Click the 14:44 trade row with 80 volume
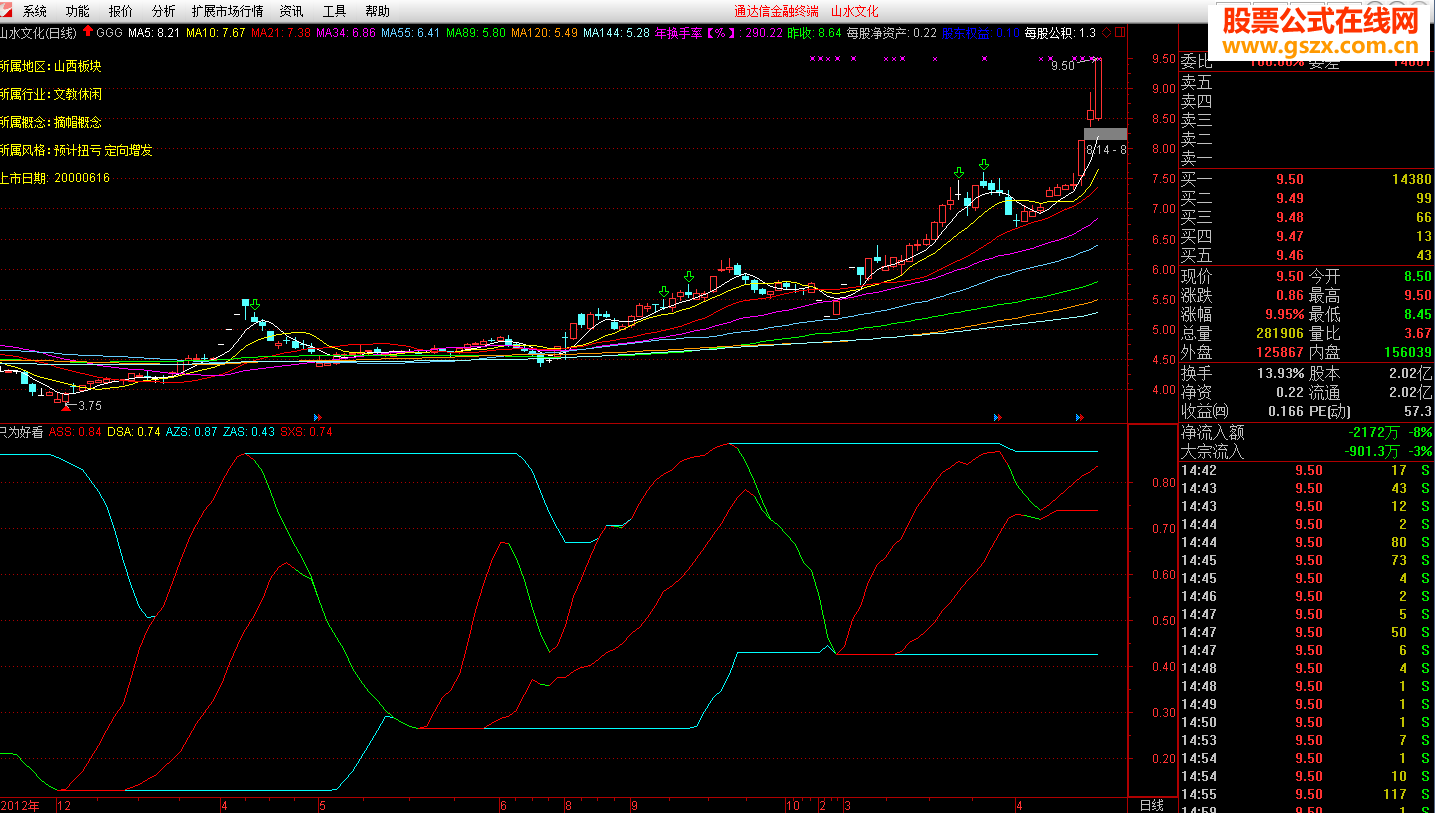This screenshot has width=1435, height=813. pyautogui.click(x=1306, y=542)
